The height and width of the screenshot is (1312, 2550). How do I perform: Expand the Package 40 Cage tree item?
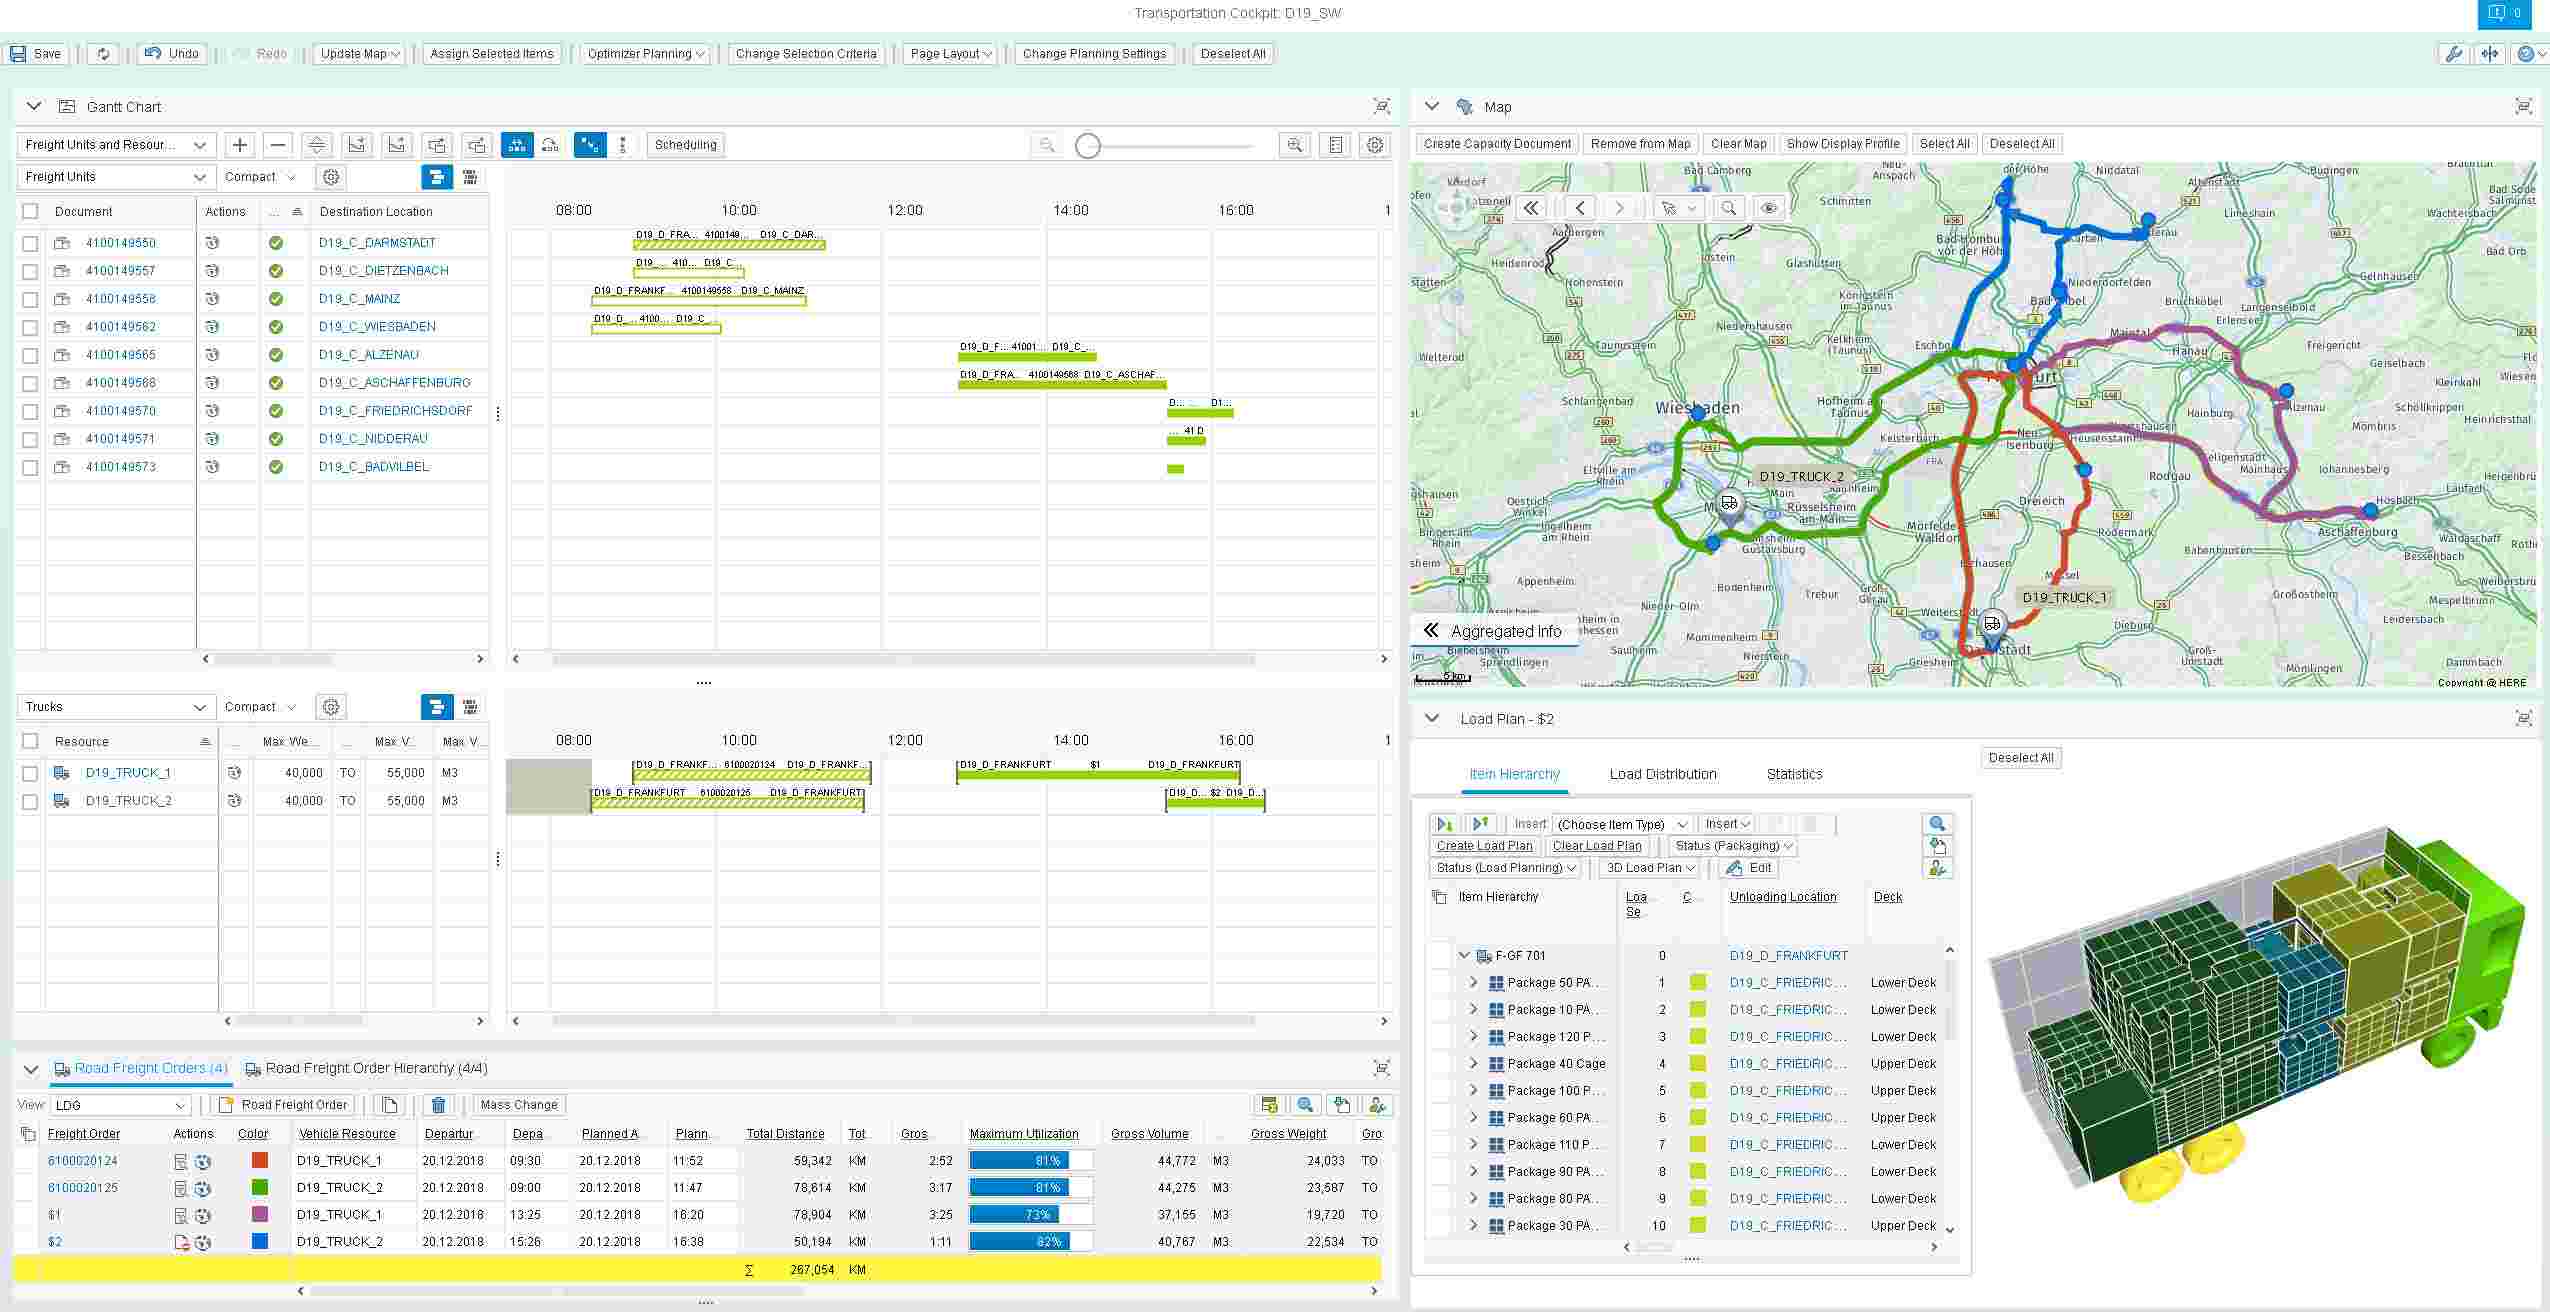pos(1473,1064)
